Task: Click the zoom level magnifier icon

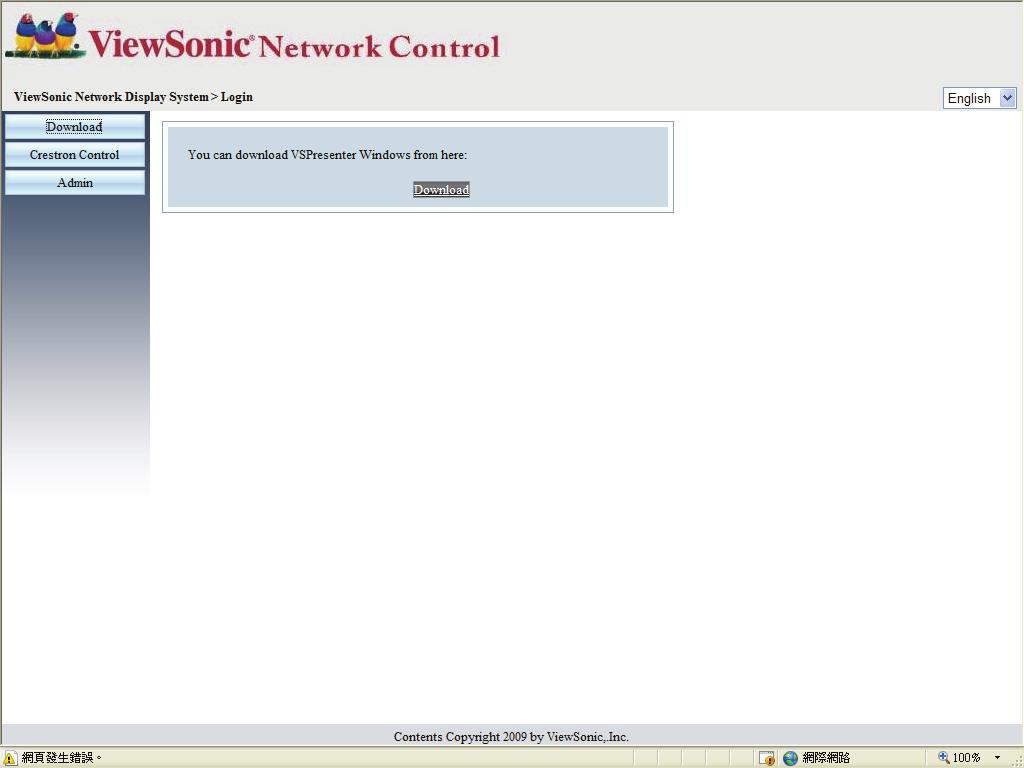Action: (x=944, y=757)
